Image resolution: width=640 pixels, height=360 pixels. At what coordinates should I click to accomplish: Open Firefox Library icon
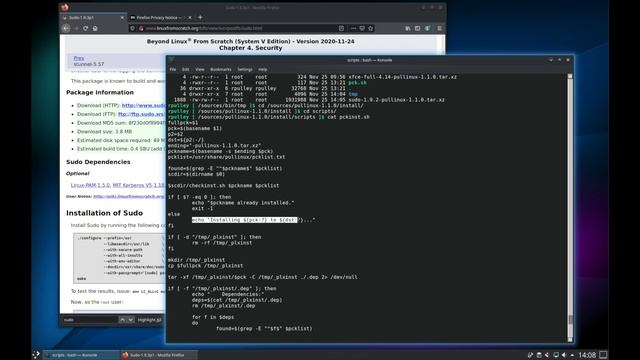407,28
